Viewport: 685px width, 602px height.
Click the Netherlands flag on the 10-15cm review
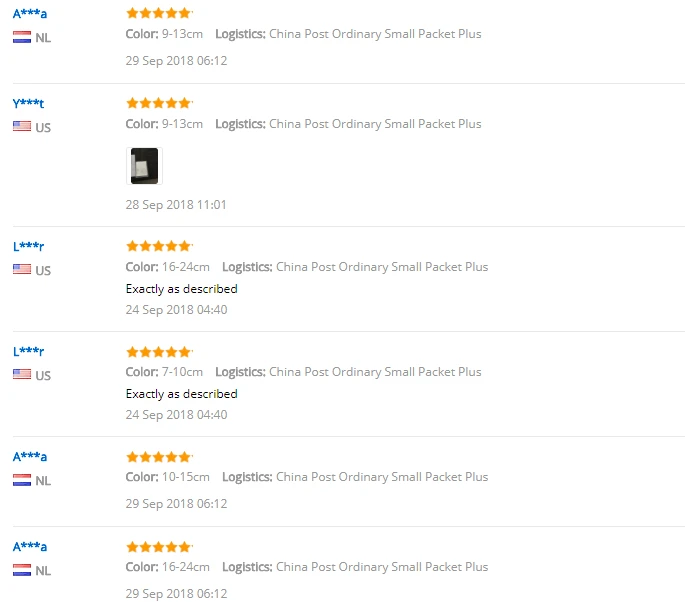pos(22,480)
